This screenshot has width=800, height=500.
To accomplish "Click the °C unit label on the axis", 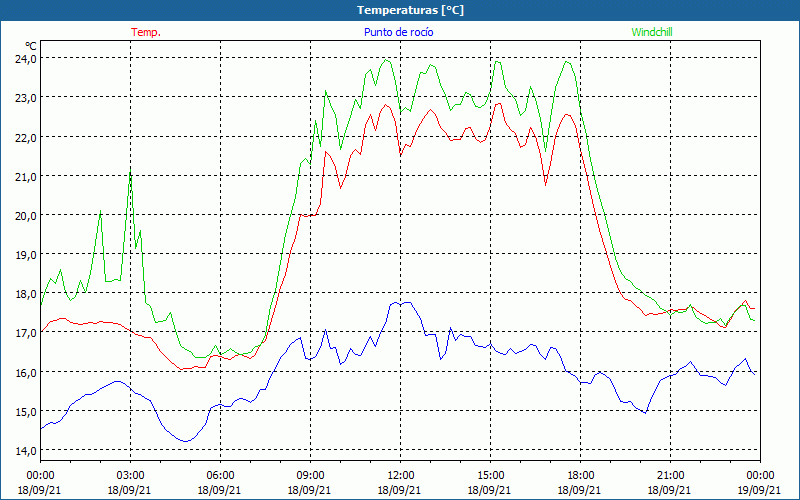I will pyautogui.click(x=30, y=46).
